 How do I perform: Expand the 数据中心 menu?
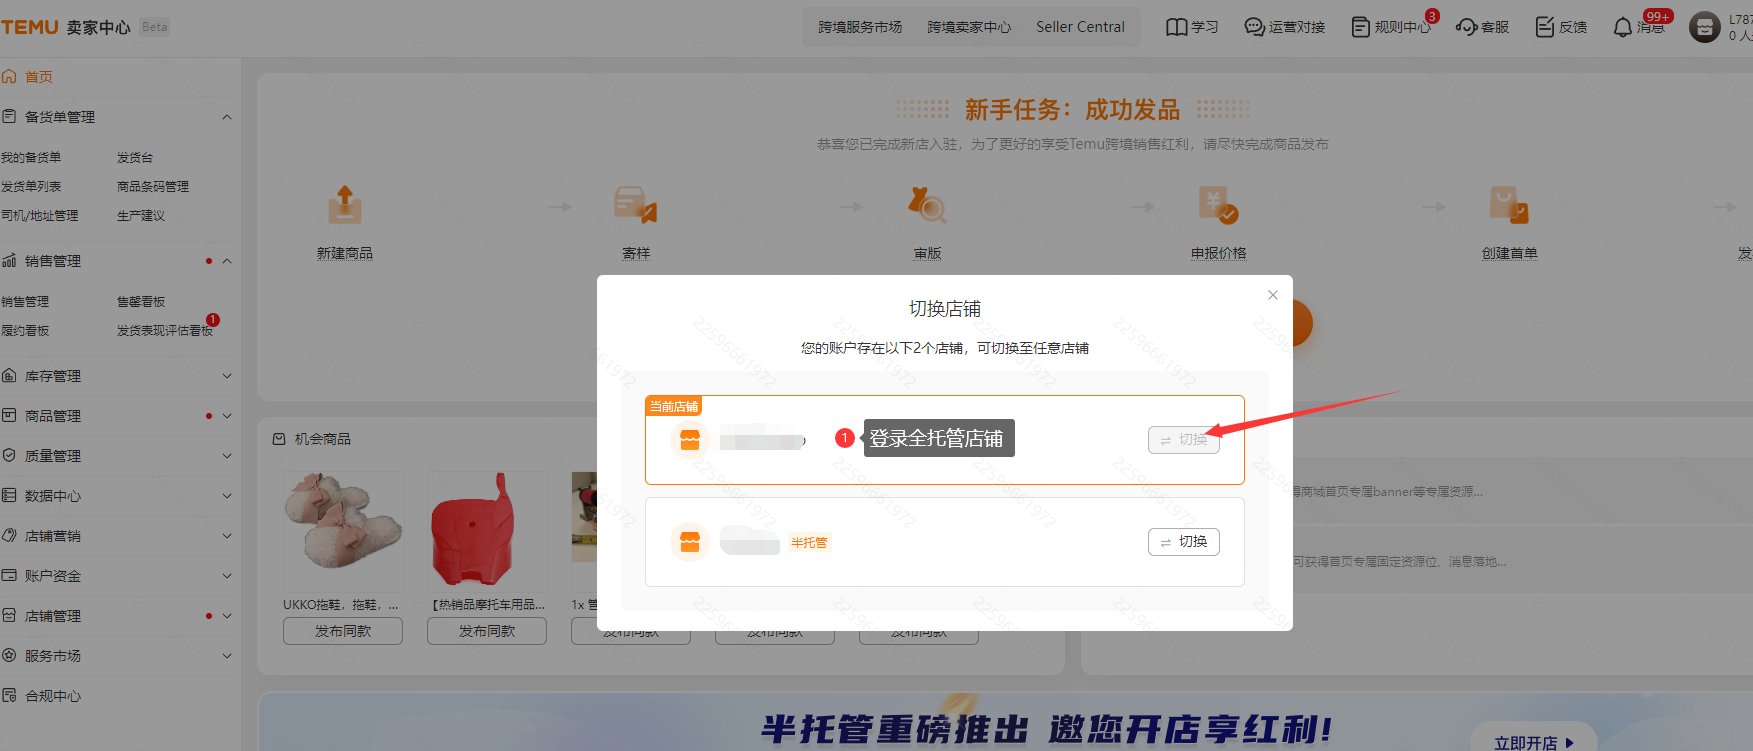227,496
